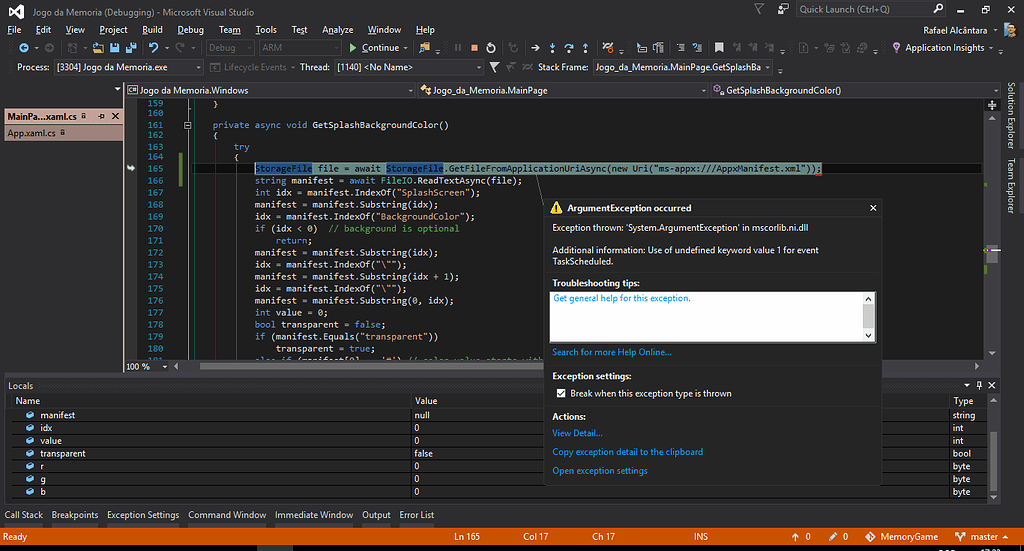Open the Call Stack tab
Image resolution: width=1024 pixels, height=551 pixels.
24,515
